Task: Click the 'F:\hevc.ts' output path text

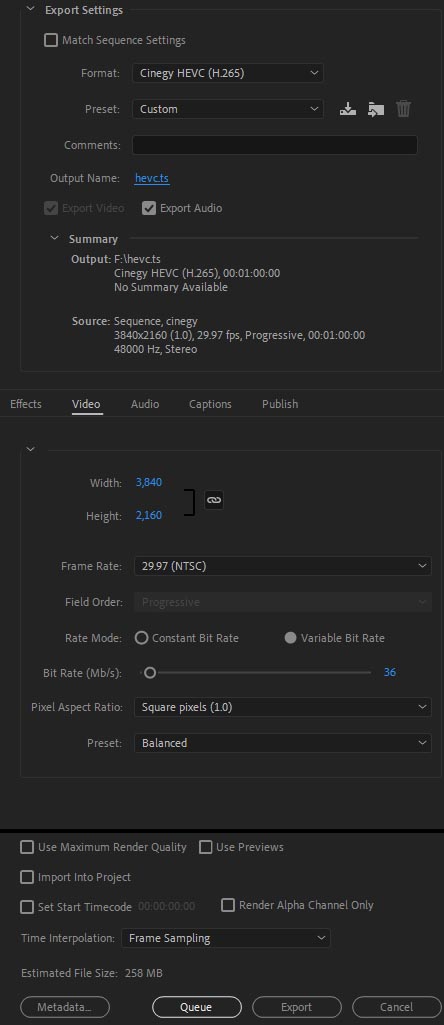Action: tap(137, 260)
